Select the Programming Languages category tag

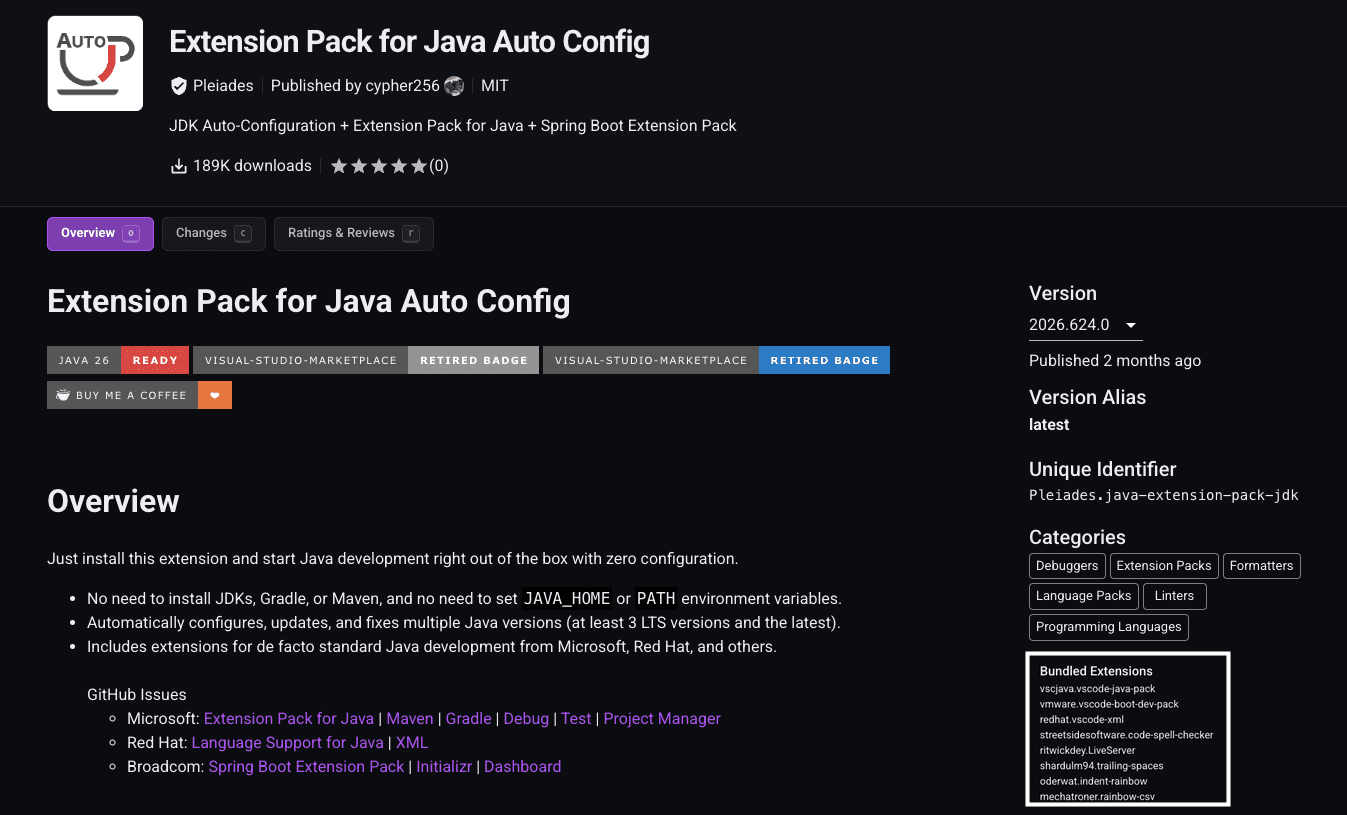pos(1109,627)
